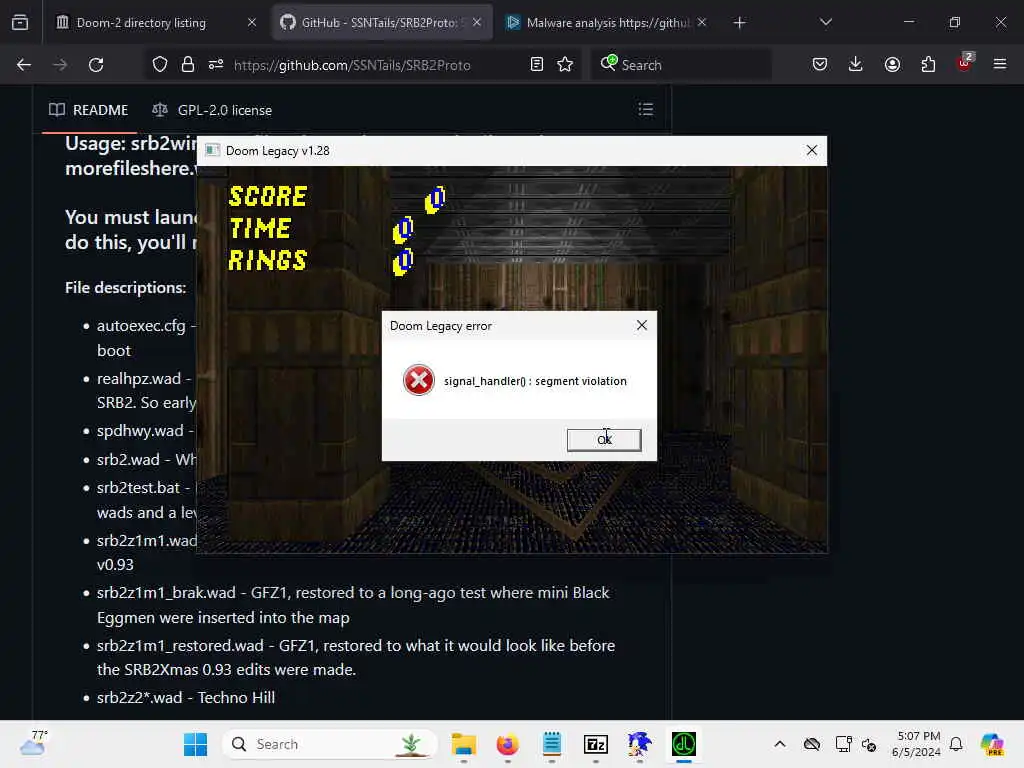
Task: Open weather widget showing 77°
Action: pos(33,744)
